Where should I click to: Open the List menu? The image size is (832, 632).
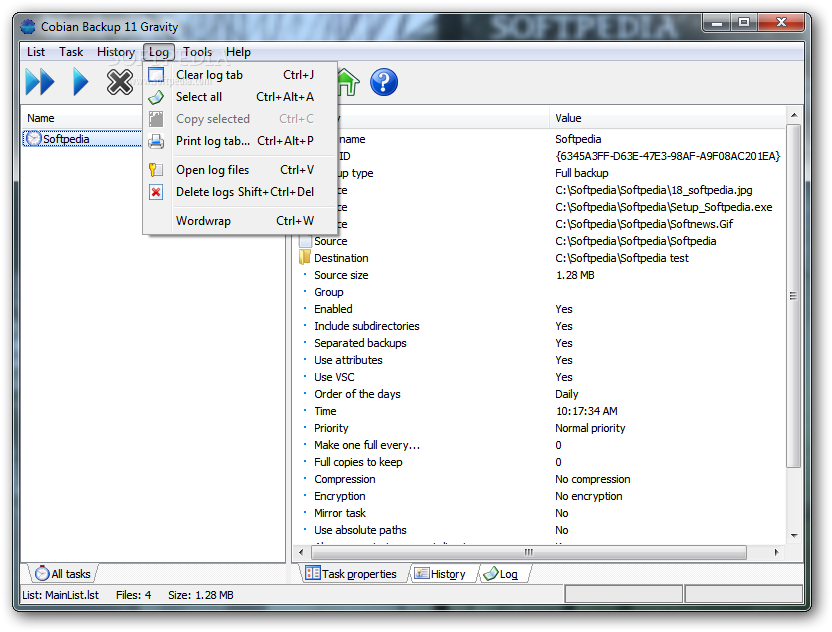pos(36,52)
